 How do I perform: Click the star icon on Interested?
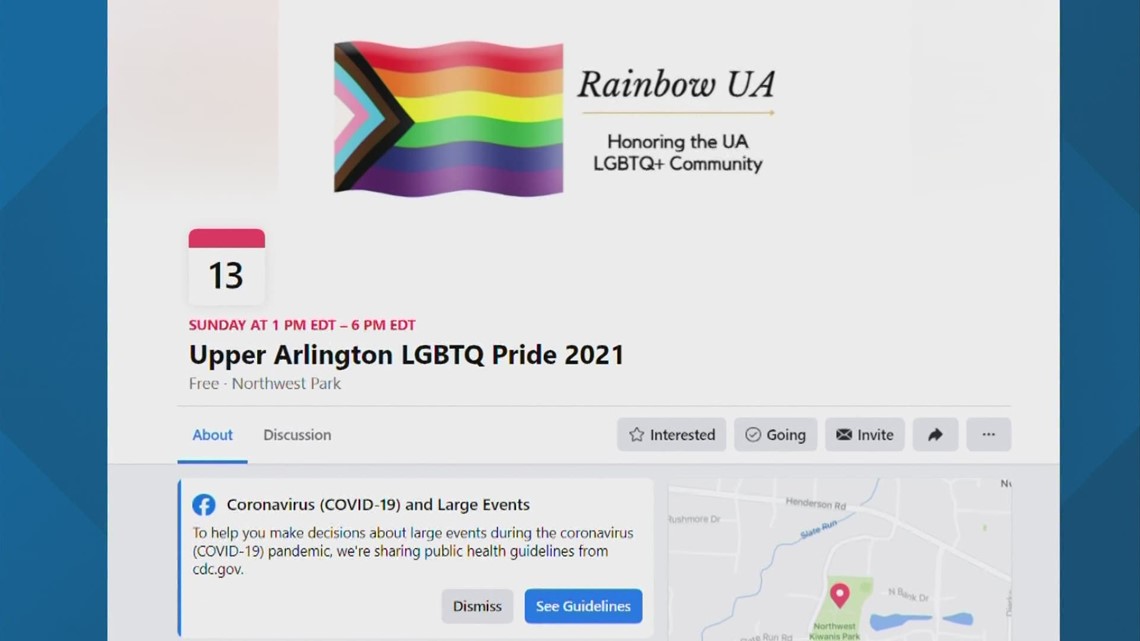[x=637, y=435]
